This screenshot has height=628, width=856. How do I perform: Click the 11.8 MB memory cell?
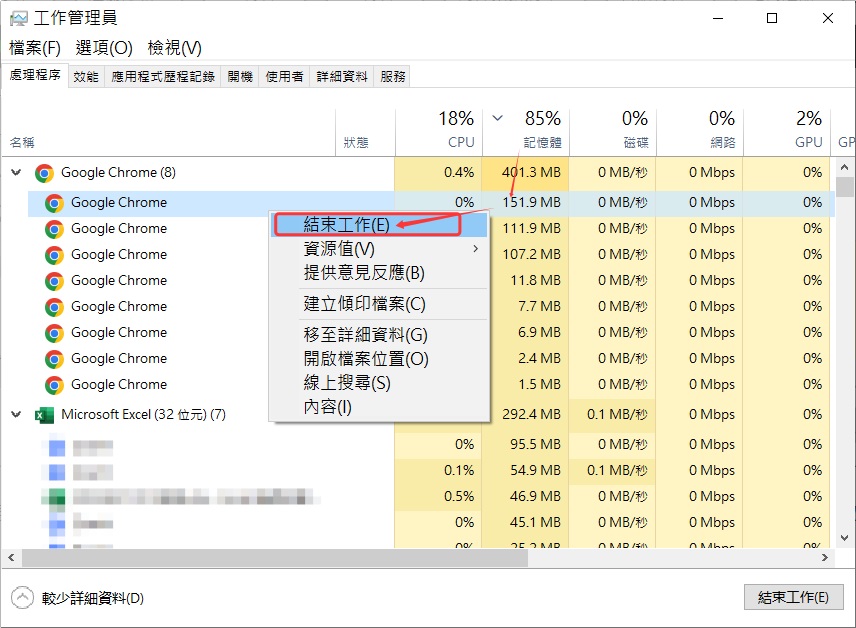coord(526,281)
